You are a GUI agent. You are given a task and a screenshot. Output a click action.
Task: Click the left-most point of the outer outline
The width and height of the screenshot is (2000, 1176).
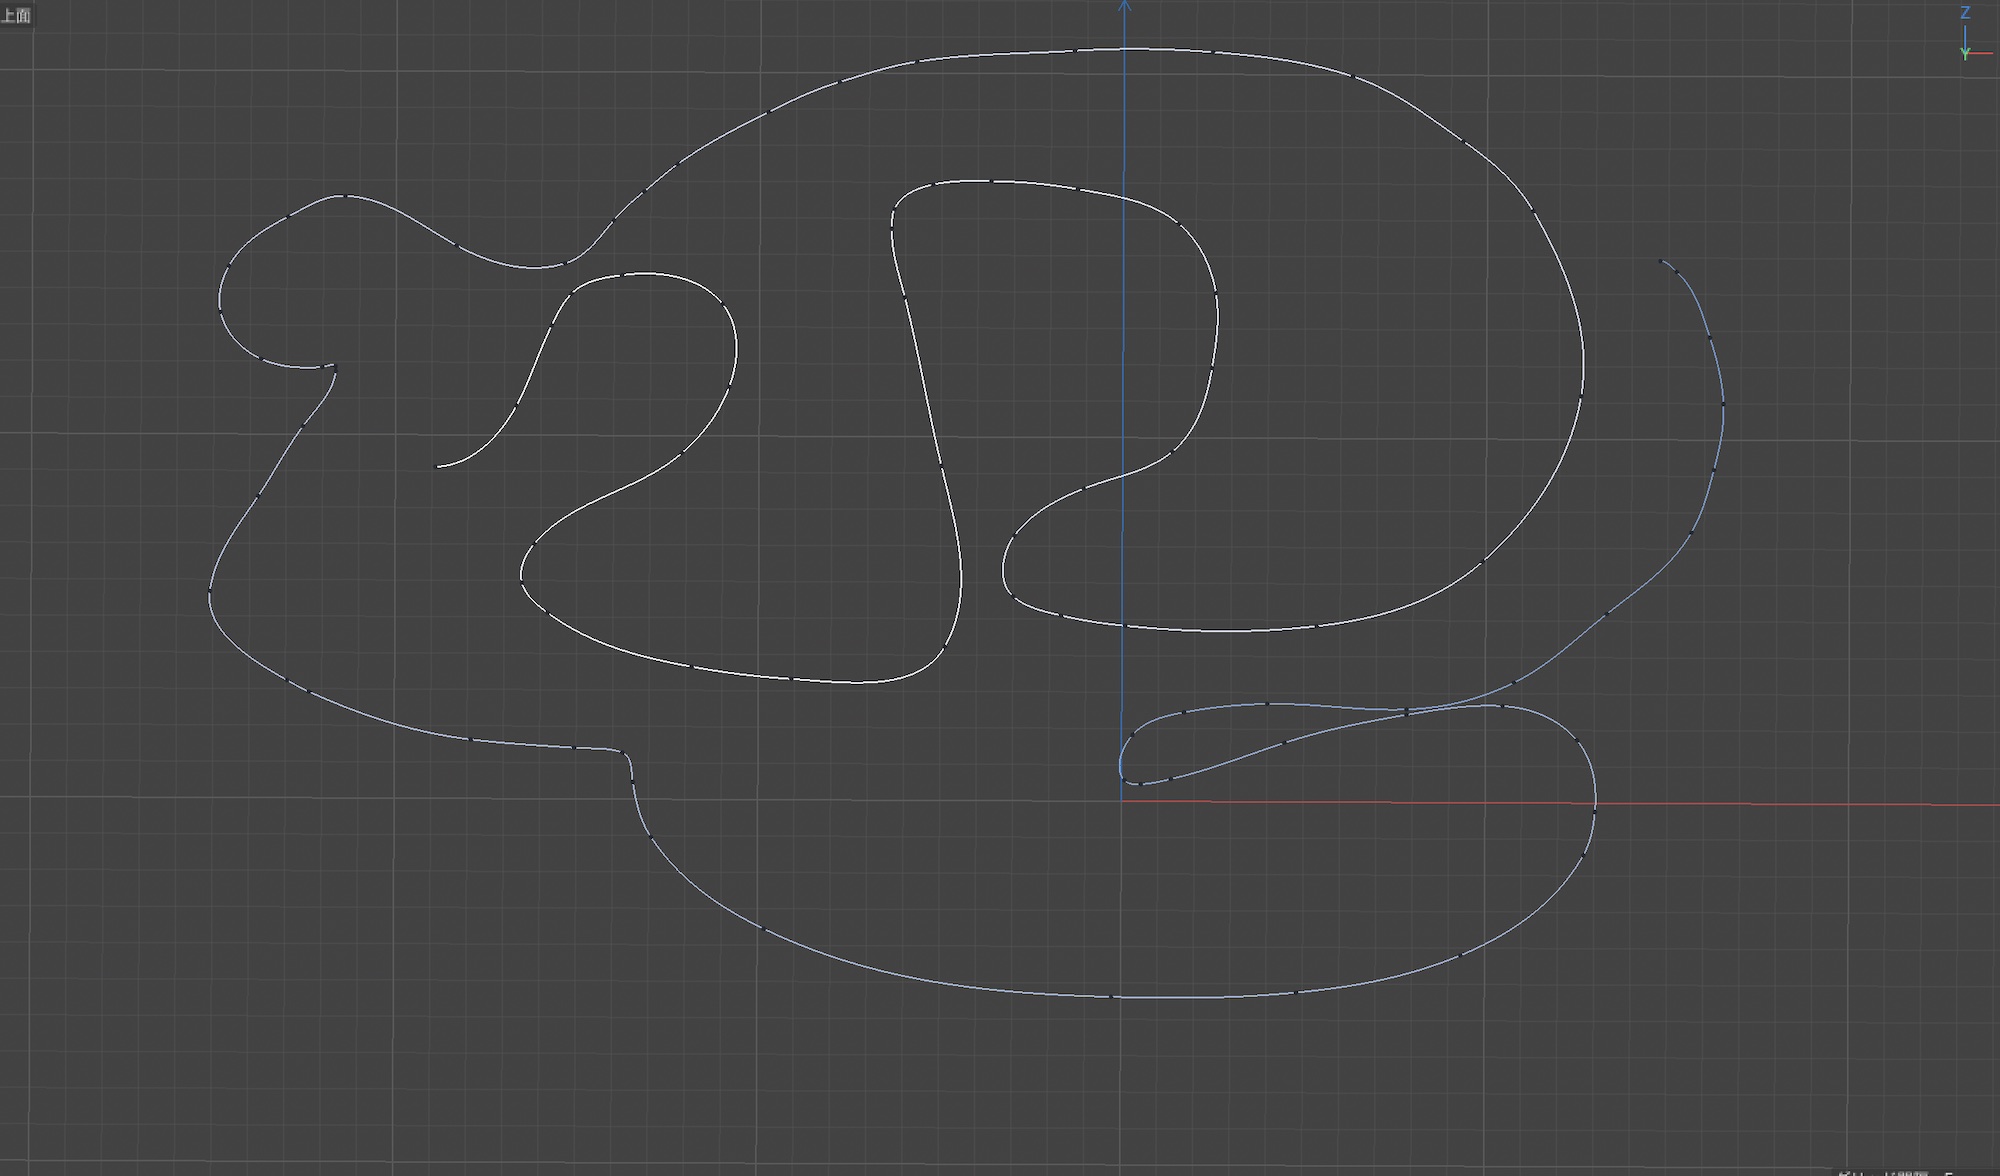click(x=209, y=597)
